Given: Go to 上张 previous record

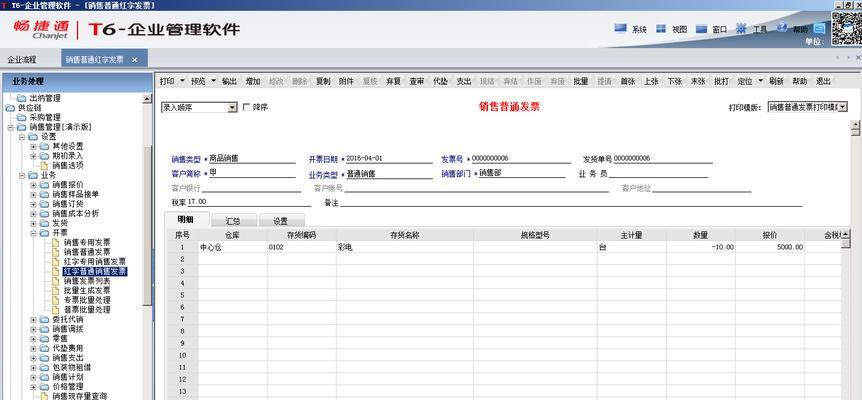Looking at the screenshot, I should 651,81.
